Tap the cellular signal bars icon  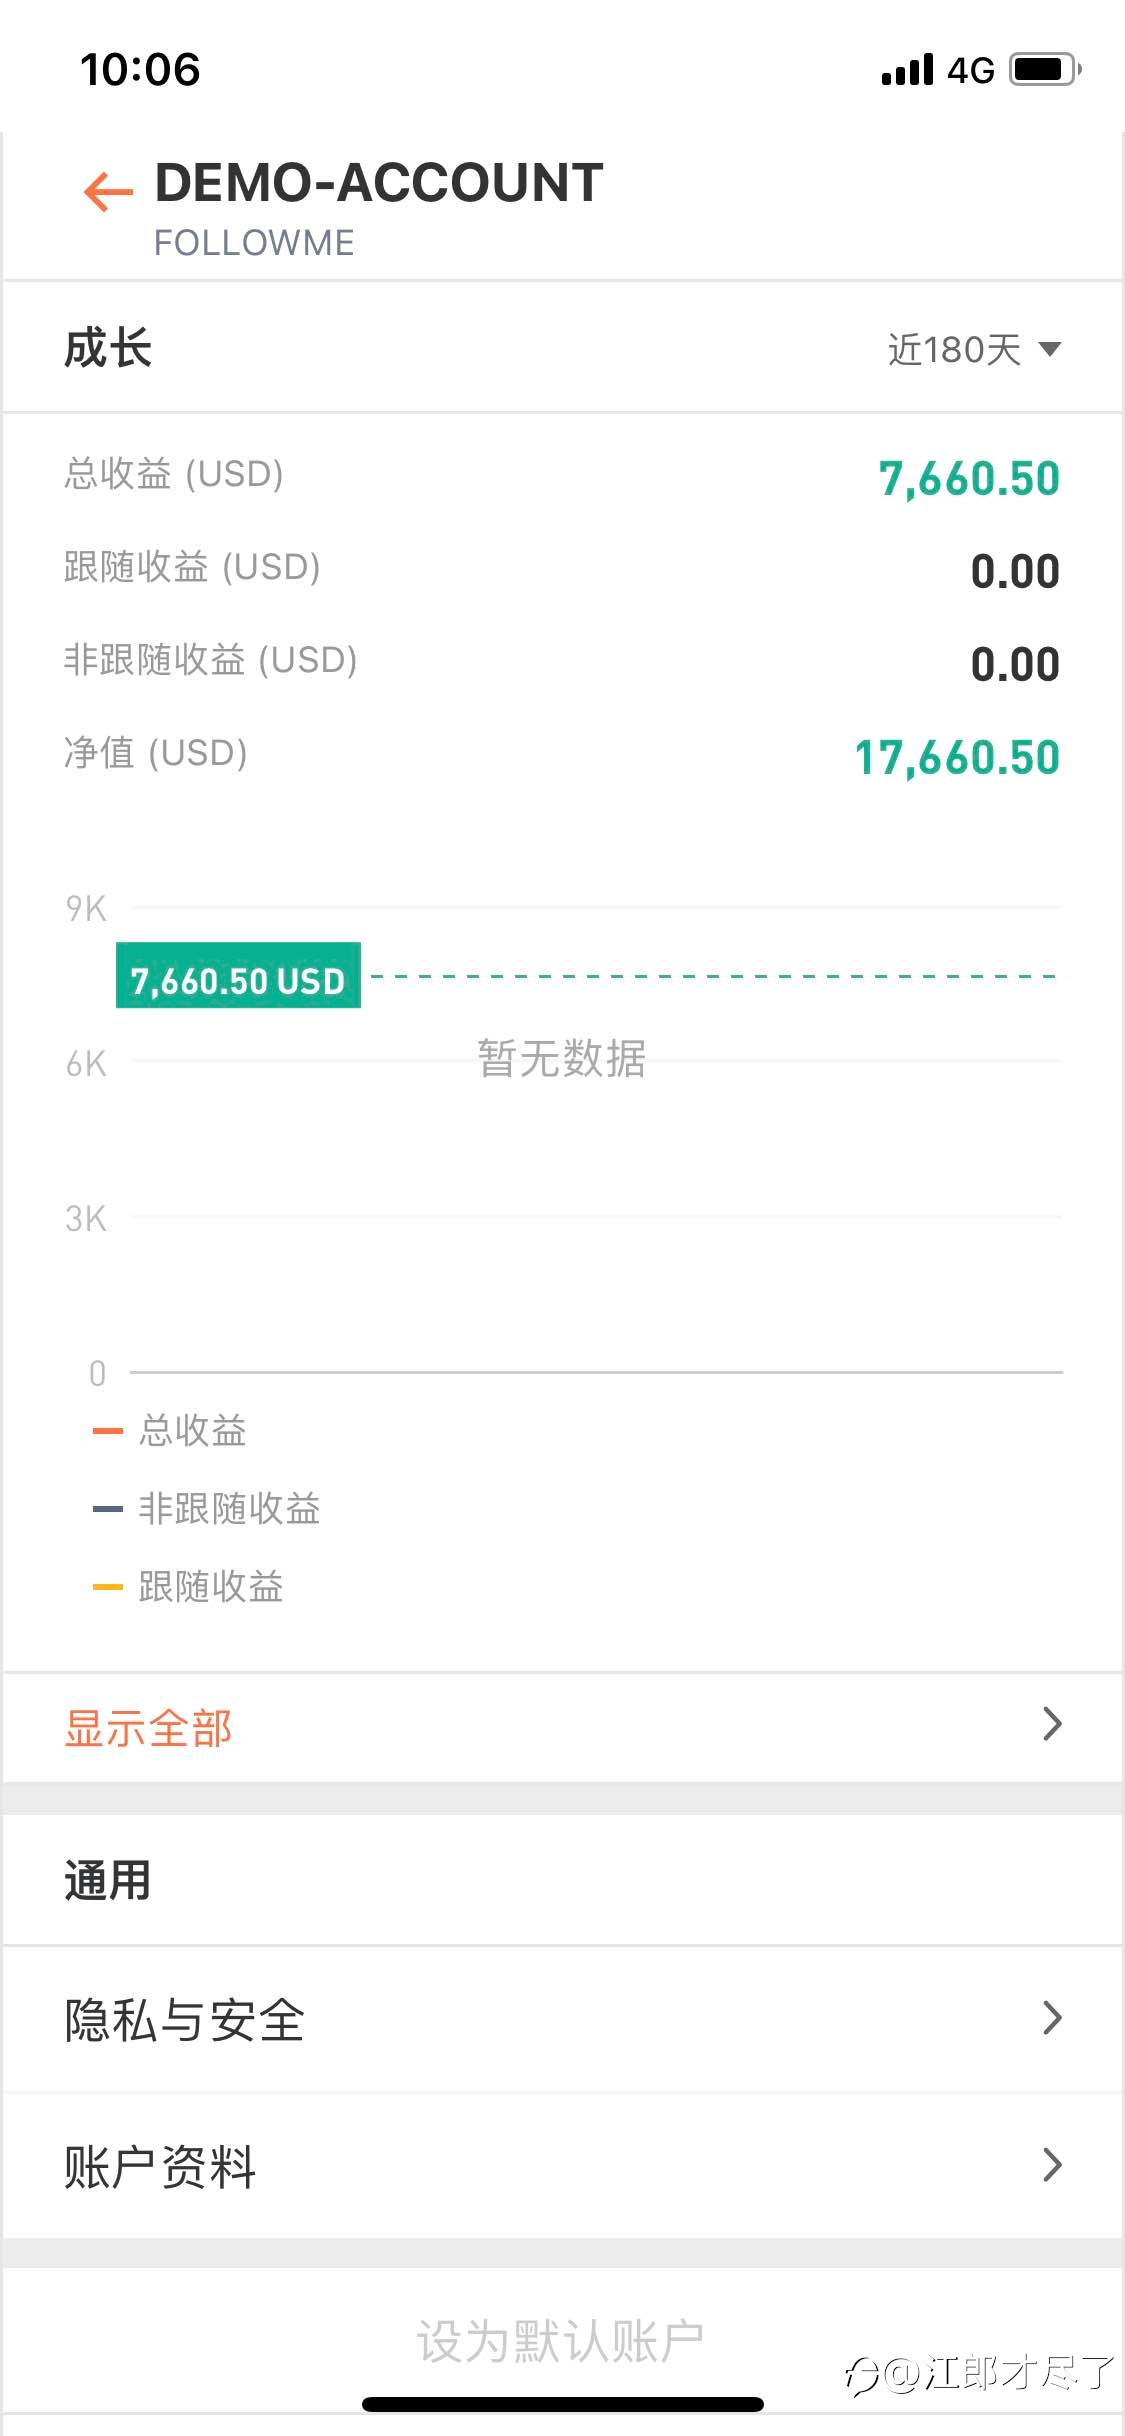click(908, 70)
